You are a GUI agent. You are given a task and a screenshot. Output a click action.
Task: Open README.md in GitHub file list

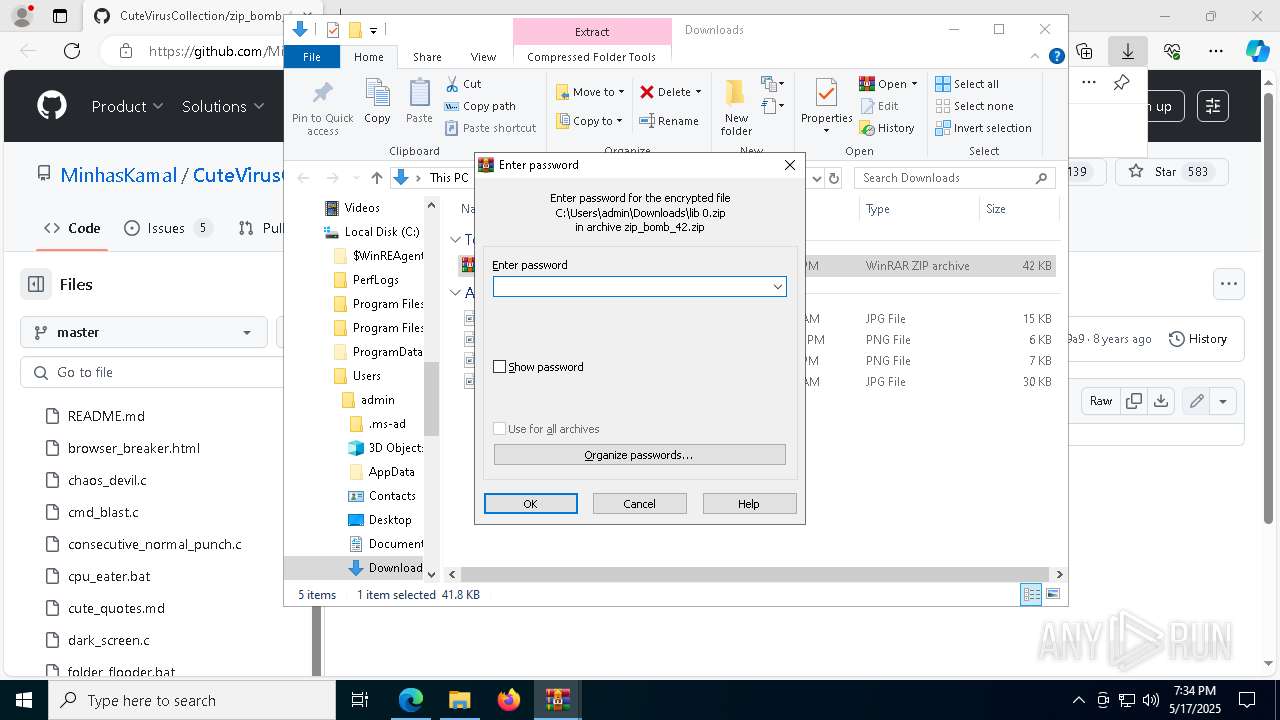106,416
